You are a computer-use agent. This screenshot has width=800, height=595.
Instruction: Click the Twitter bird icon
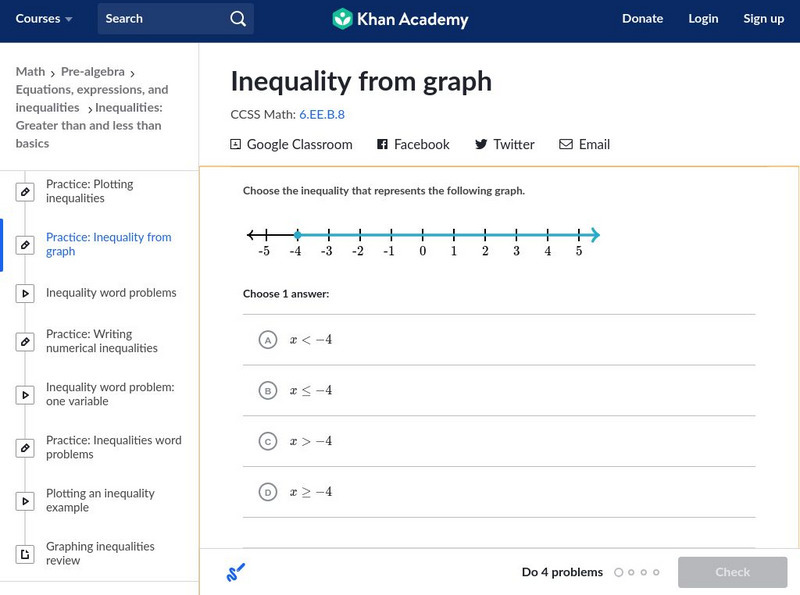click(x=481, y=144)
